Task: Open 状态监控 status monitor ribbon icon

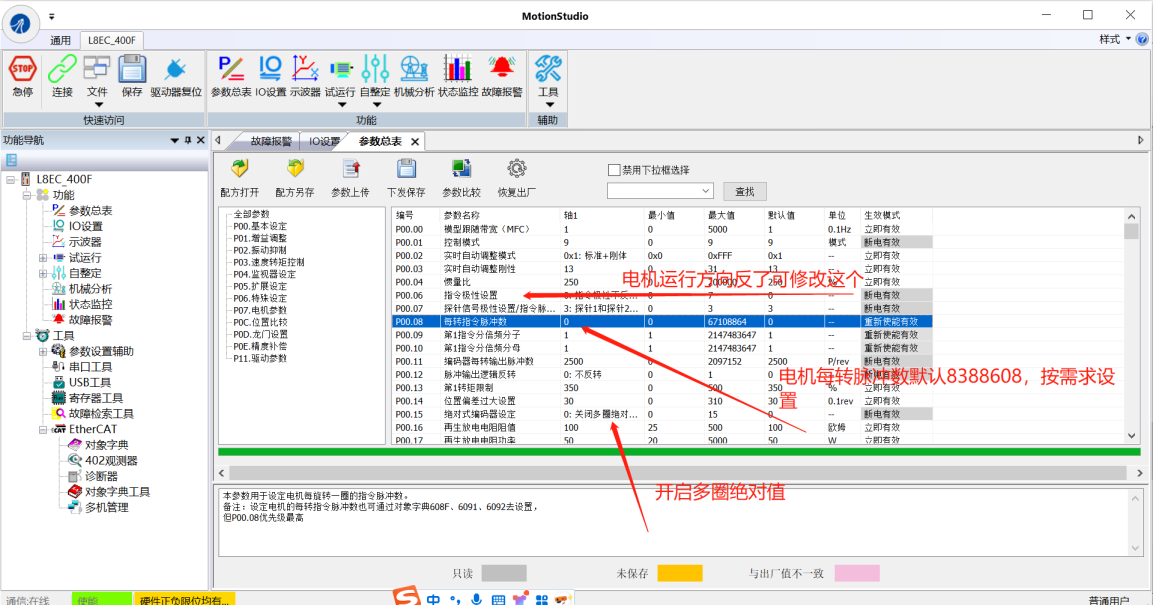Action: (x=457, y=68)
